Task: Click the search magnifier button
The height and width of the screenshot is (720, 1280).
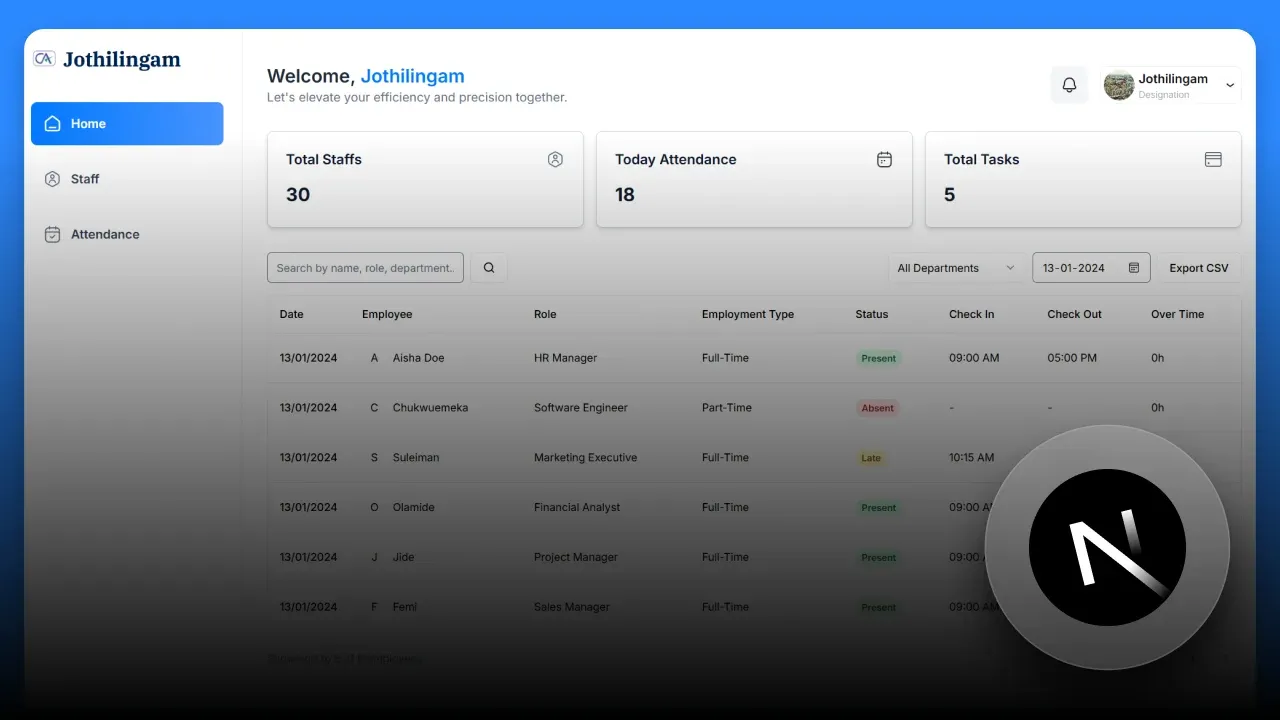Action: click(x=489, y=268)
